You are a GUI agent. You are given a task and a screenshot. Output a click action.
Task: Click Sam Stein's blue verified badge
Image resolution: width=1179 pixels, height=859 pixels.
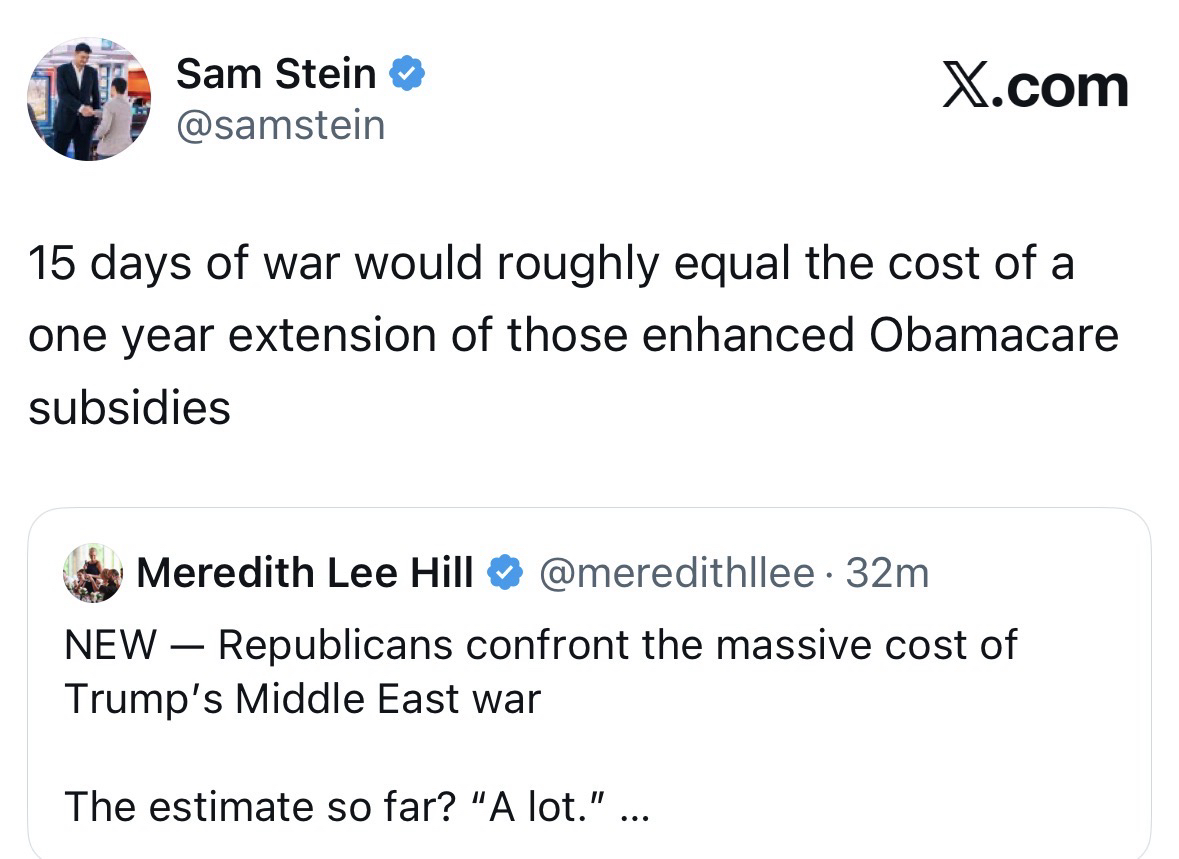pos(406,75)
